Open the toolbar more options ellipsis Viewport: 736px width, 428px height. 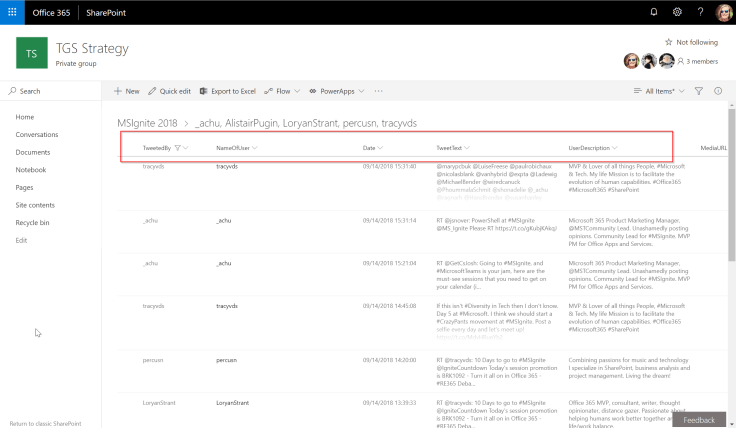tap(378, 91)
